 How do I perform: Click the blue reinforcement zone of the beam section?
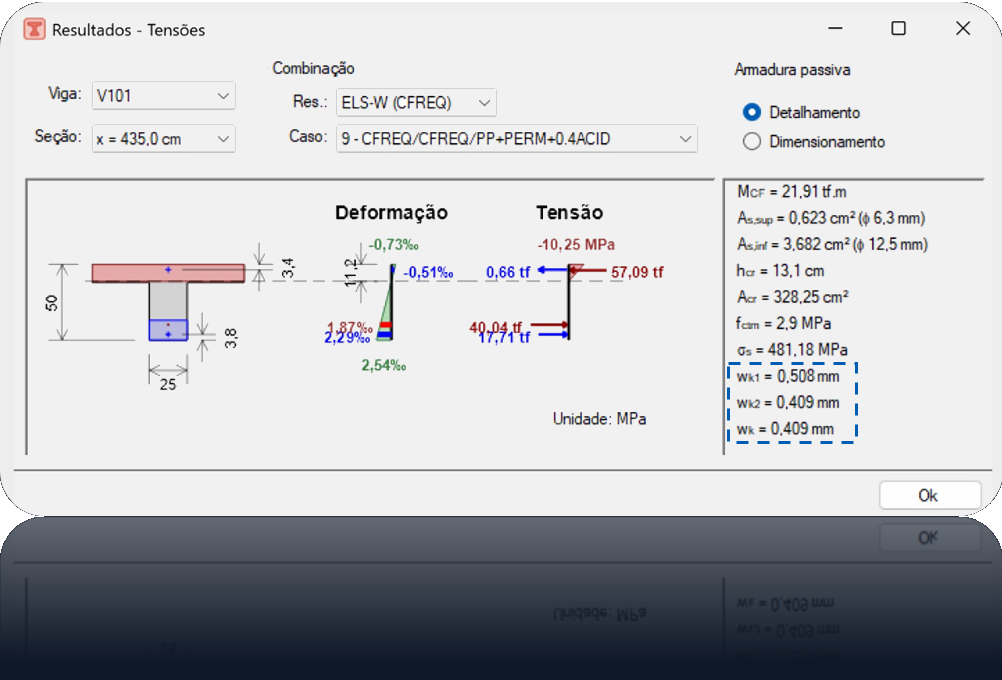tap(168, 330)
